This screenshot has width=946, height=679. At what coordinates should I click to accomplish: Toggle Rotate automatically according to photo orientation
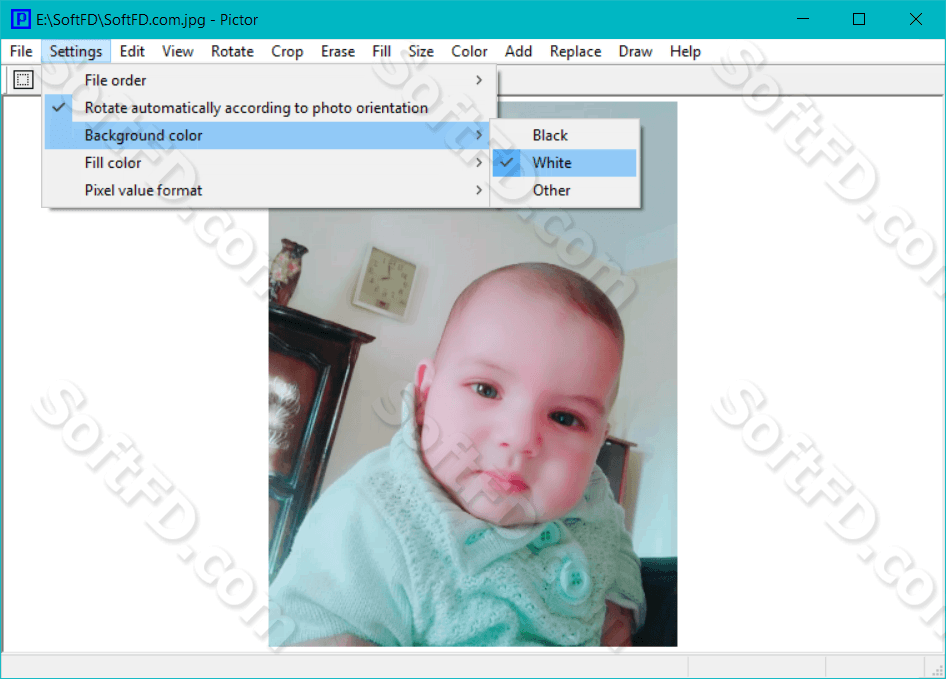point(269,108)
